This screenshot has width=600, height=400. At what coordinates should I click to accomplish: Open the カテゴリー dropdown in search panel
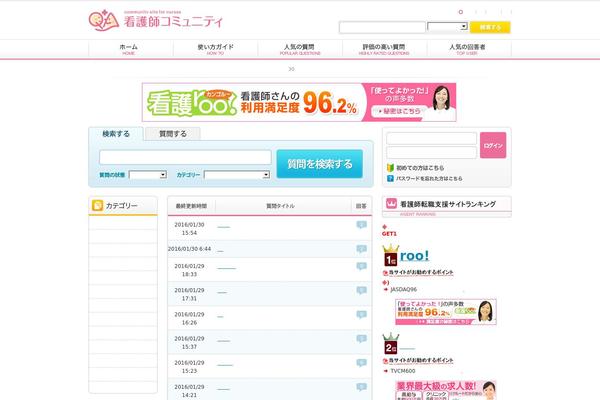[x=236, y=174]
